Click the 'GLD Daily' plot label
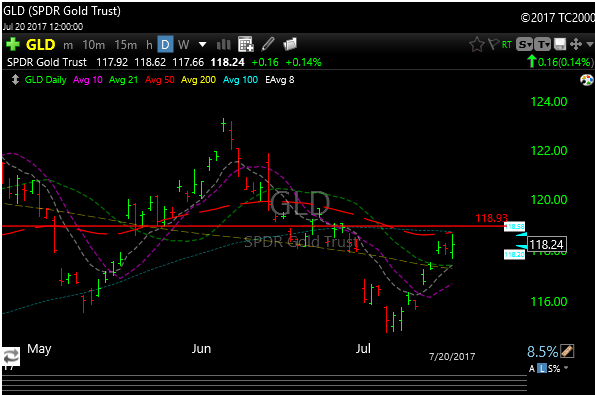595x395 pixels. (x=46, y=80)
